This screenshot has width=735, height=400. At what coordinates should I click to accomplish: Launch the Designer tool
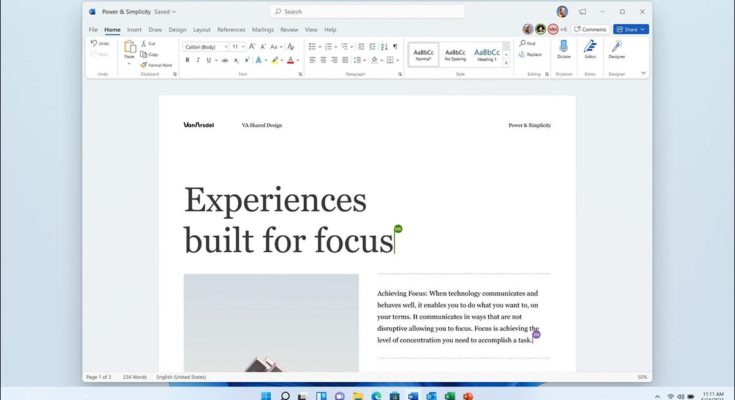tap(617, 49)
